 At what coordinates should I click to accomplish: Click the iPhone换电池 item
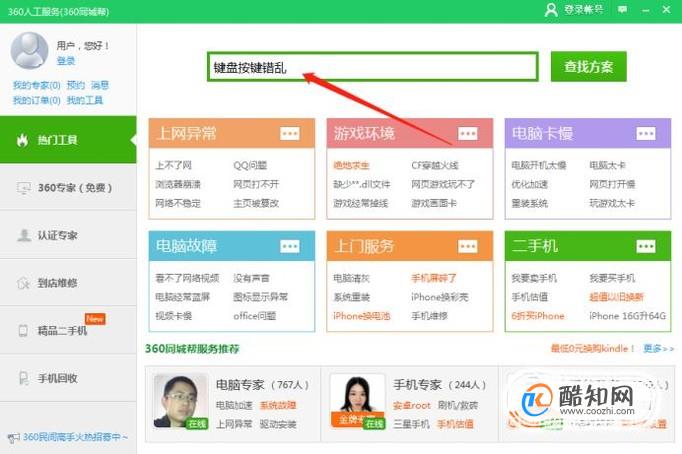pyautogui.click(x=362, y=316)
